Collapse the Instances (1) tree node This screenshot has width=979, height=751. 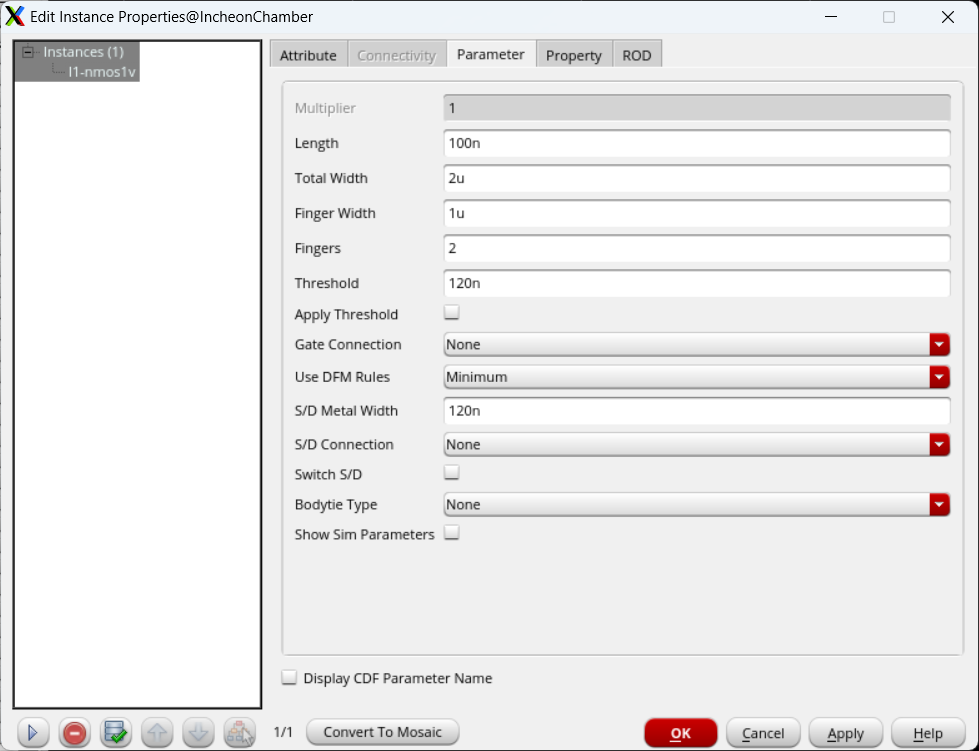[x=28, y=52]
